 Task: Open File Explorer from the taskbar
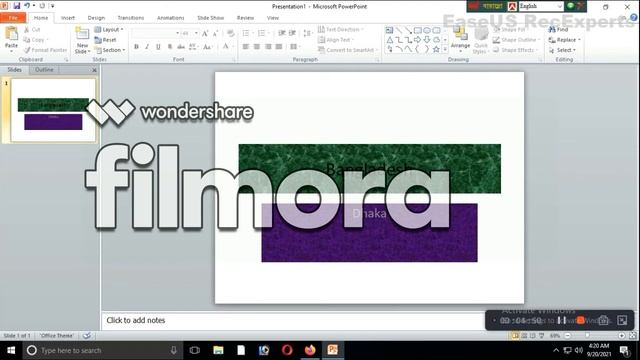218,350
